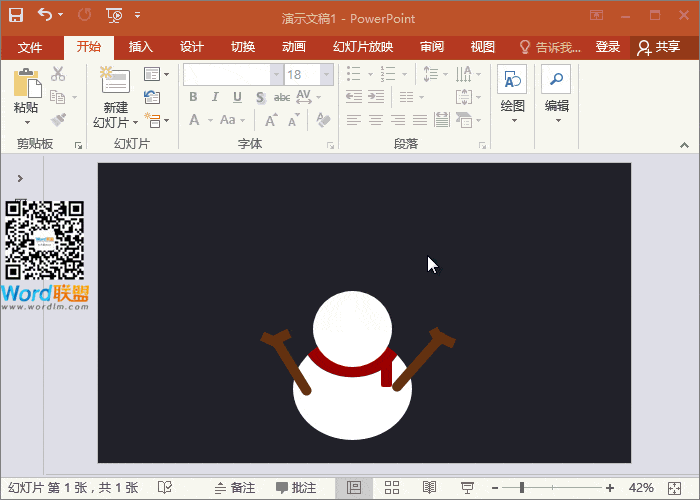This screenshot has width=700, height=500.
Task: Toggle Normal view button in the status bar
Action: (x=353, y=487)
